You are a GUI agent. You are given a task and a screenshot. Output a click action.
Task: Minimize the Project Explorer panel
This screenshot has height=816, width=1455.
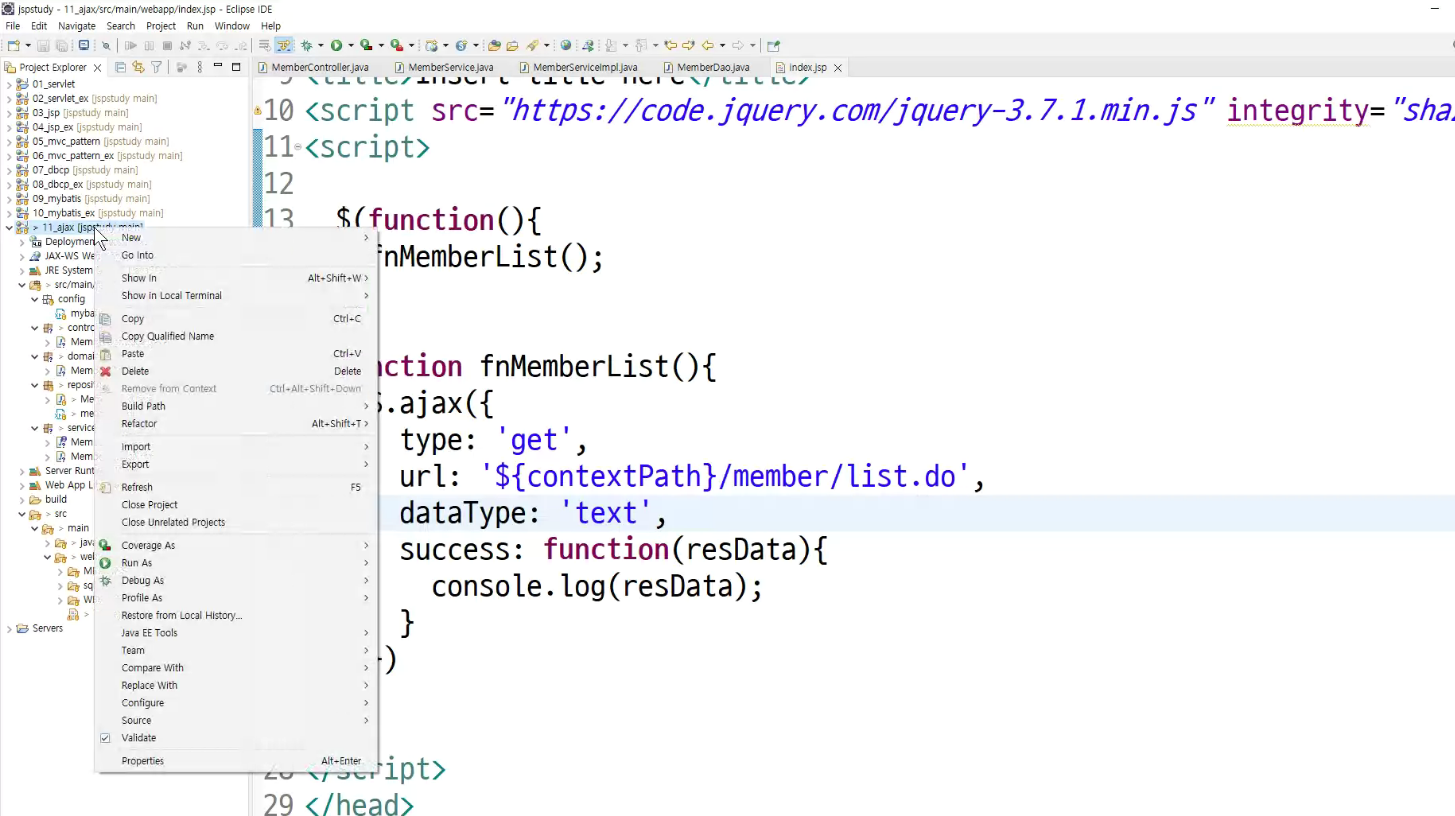pyautogui.click(x=219, y=67)
